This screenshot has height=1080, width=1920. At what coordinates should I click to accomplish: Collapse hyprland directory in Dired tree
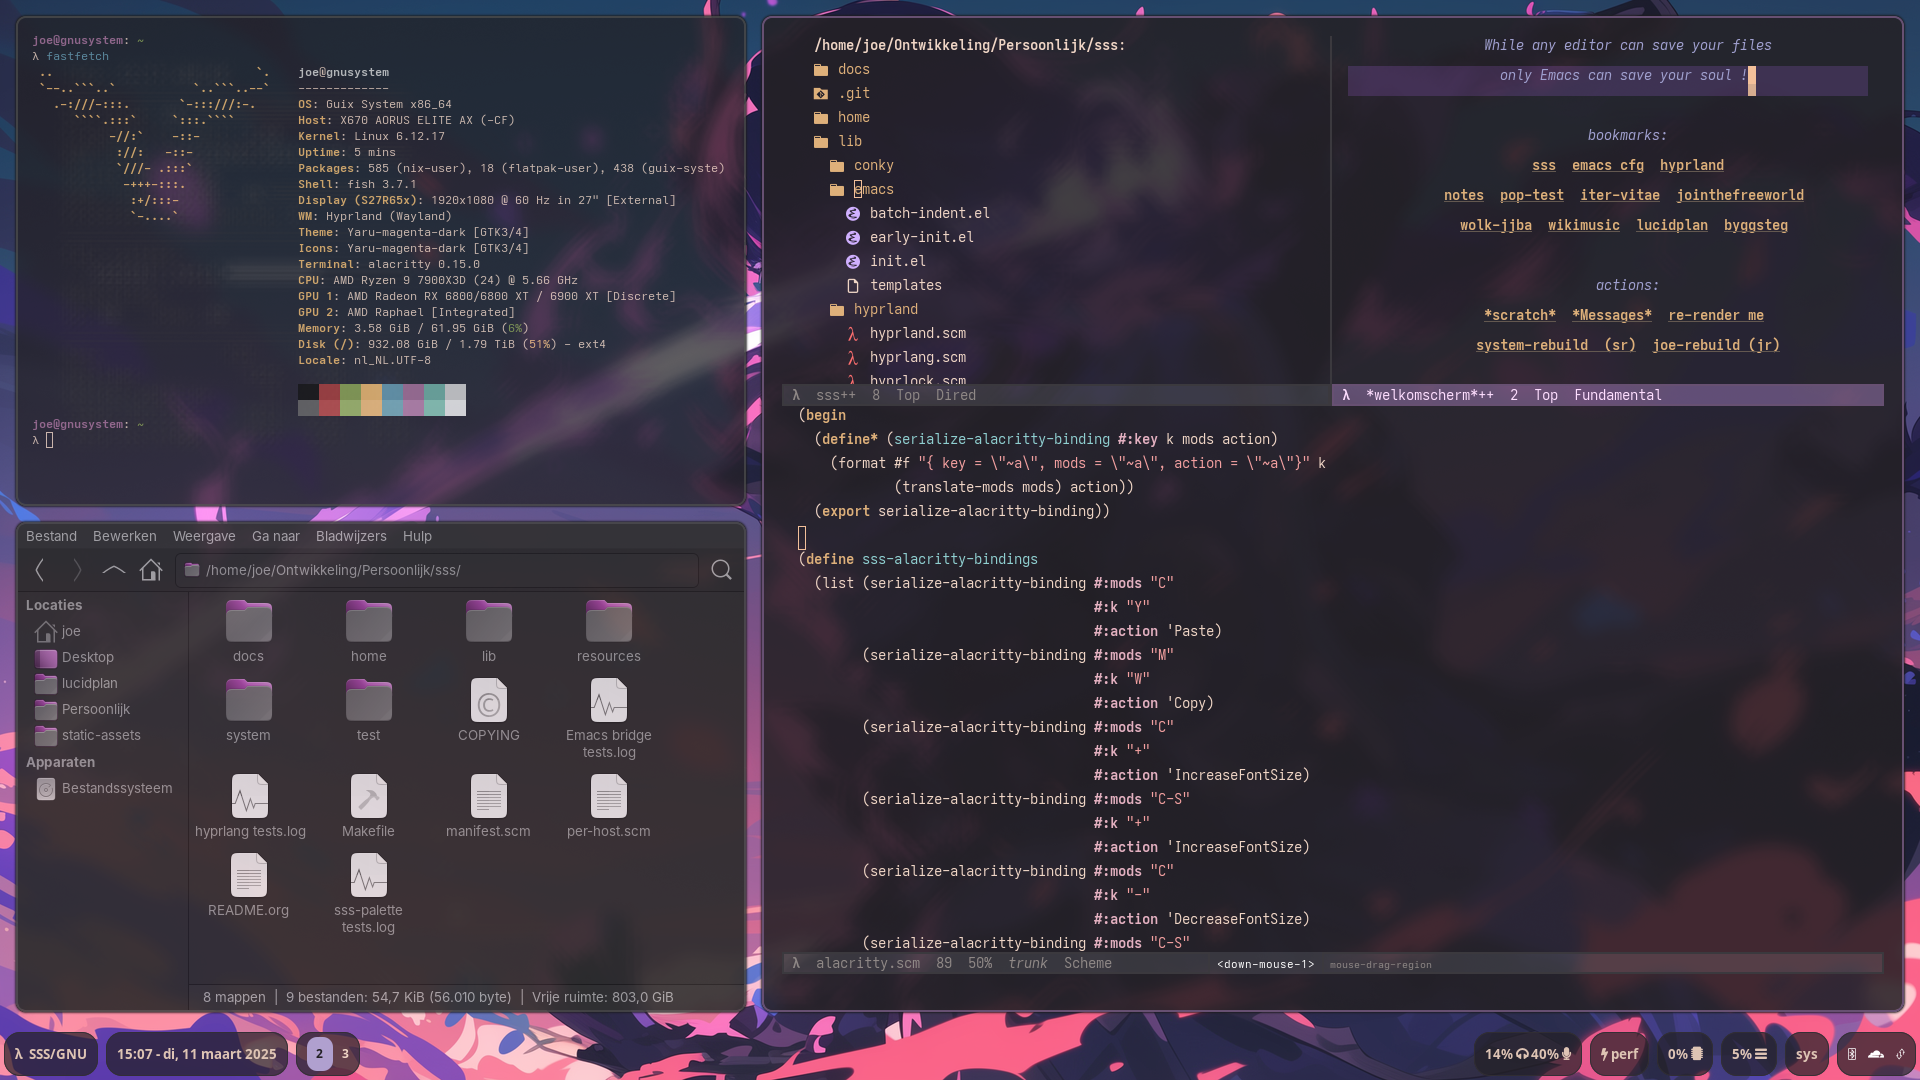(x=873, y=309)
